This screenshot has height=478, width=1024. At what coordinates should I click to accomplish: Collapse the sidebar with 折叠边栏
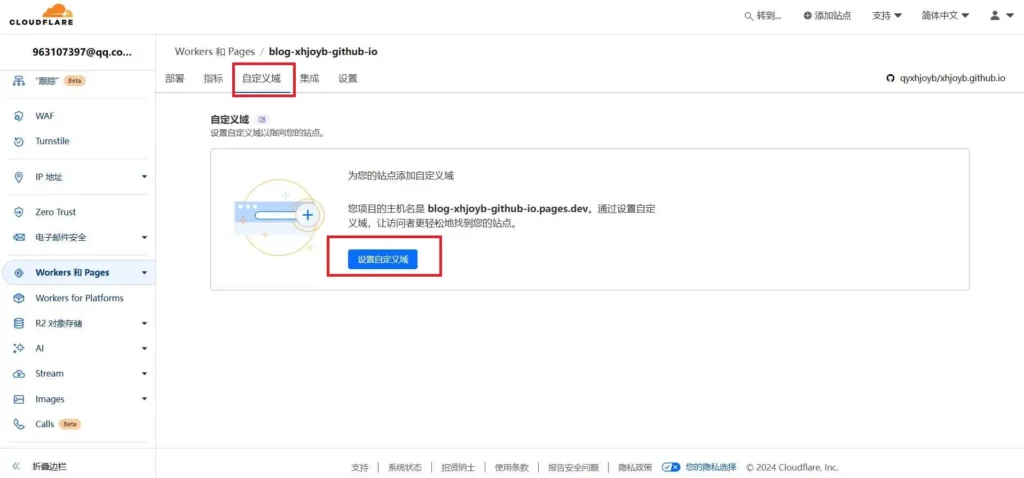pos(40,466)
